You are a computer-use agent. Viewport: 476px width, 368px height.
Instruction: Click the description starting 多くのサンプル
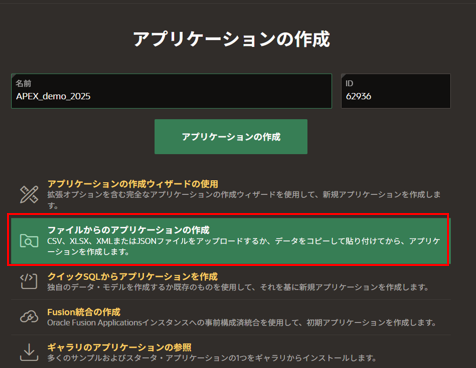pos(212,358)
